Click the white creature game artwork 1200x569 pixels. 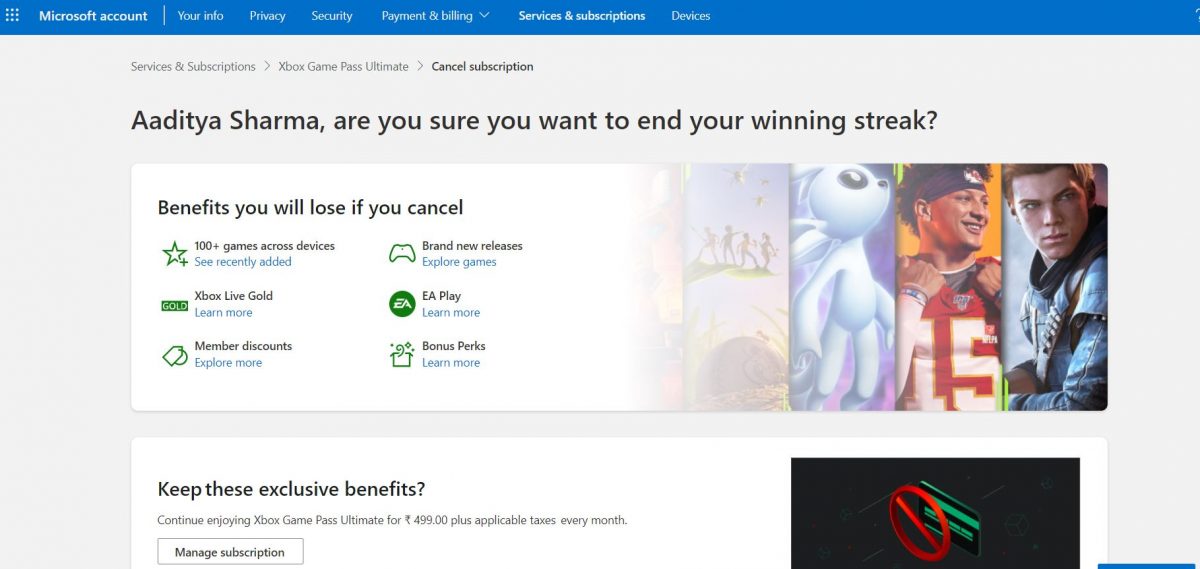842,287
